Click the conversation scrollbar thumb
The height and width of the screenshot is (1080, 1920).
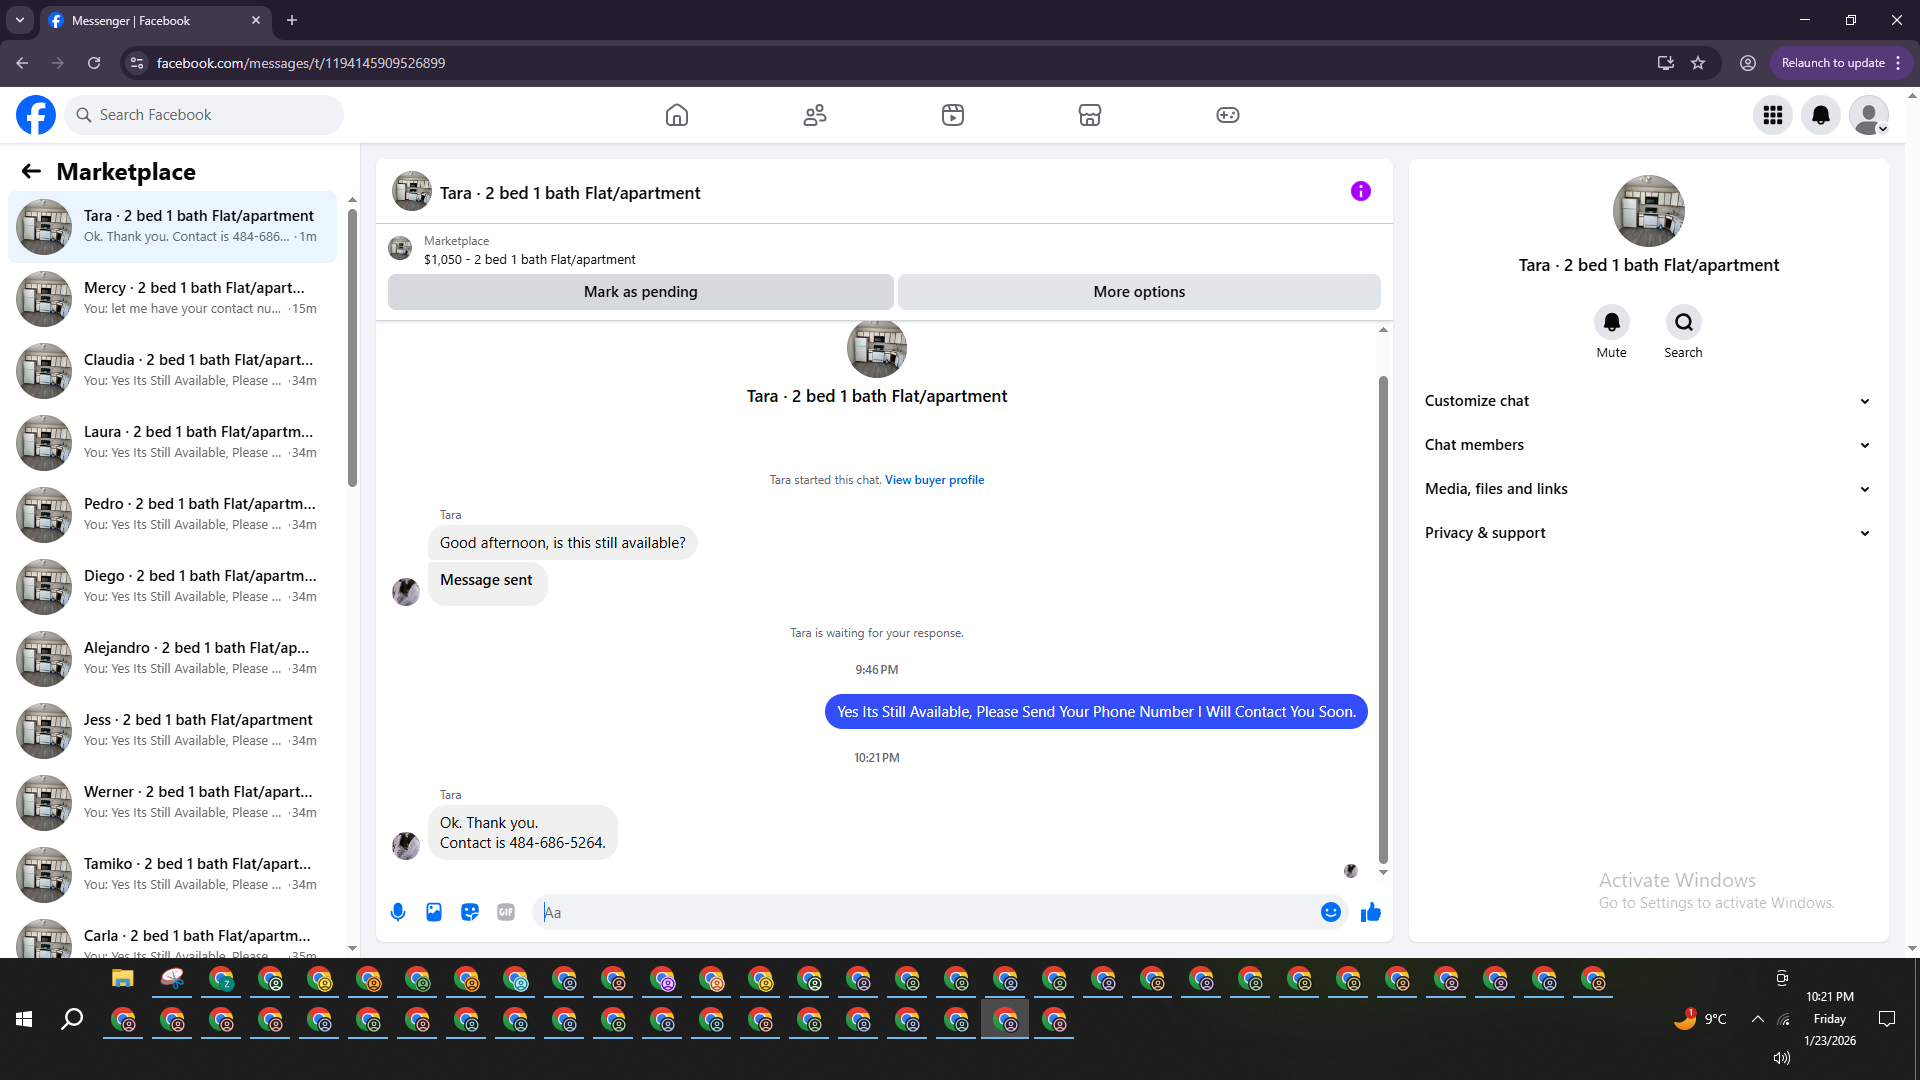pyautogui.click(x=1383, y=620)
